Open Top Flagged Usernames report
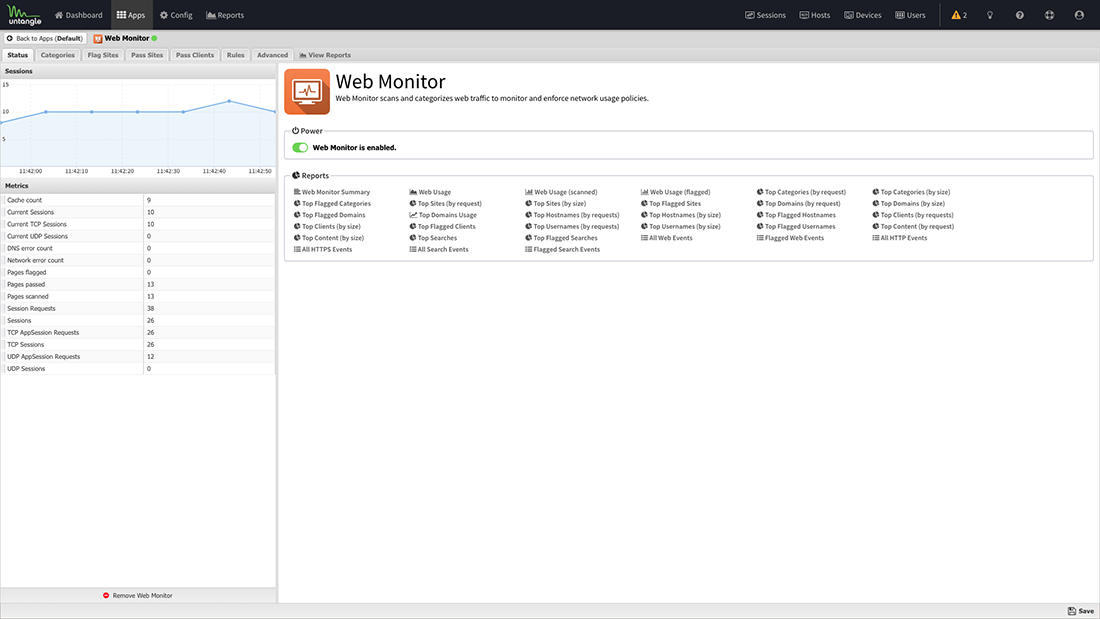 coord(796,227)
